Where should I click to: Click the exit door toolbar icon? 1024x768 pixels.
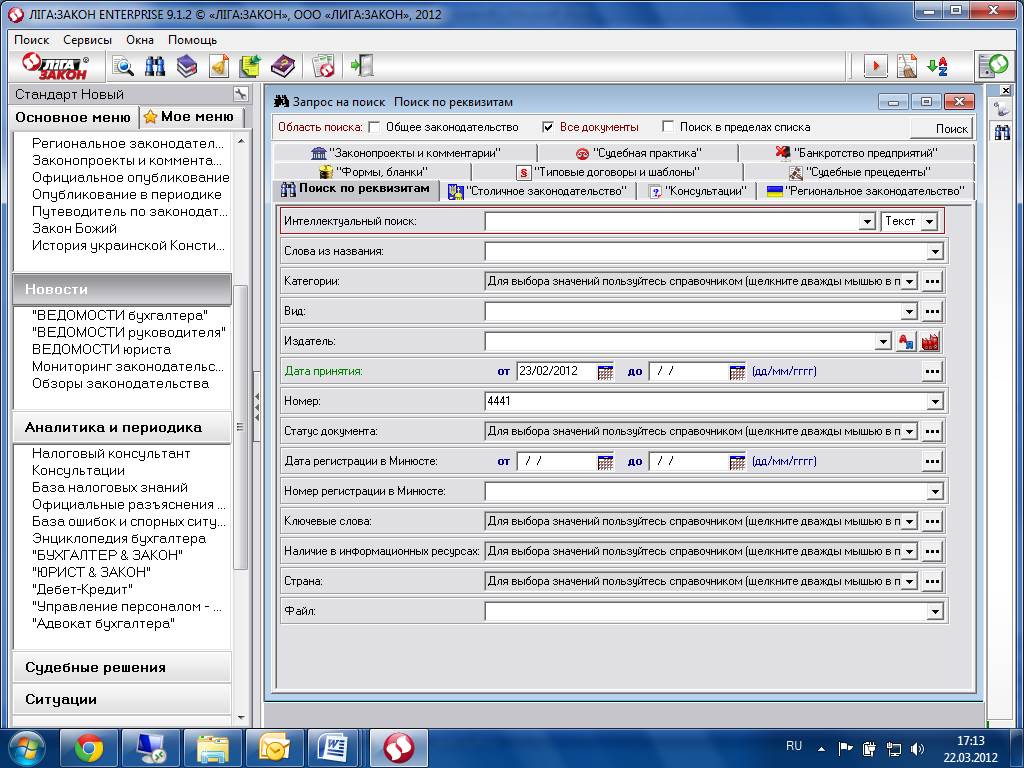362,66
